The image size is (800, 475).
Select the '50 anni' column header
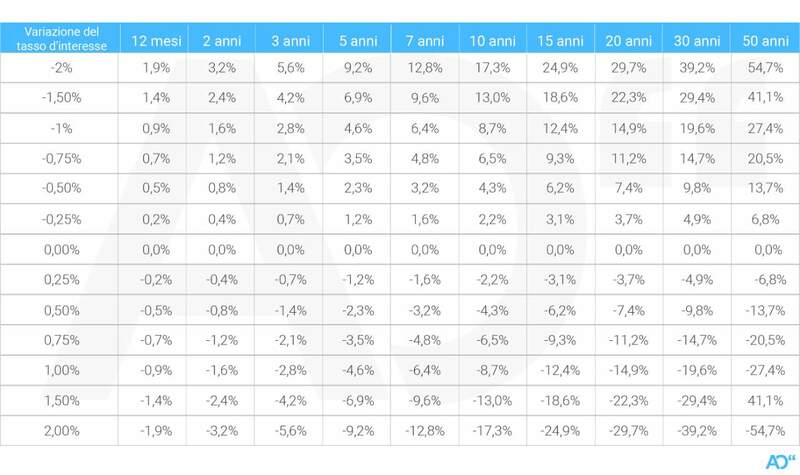point(764,40)
